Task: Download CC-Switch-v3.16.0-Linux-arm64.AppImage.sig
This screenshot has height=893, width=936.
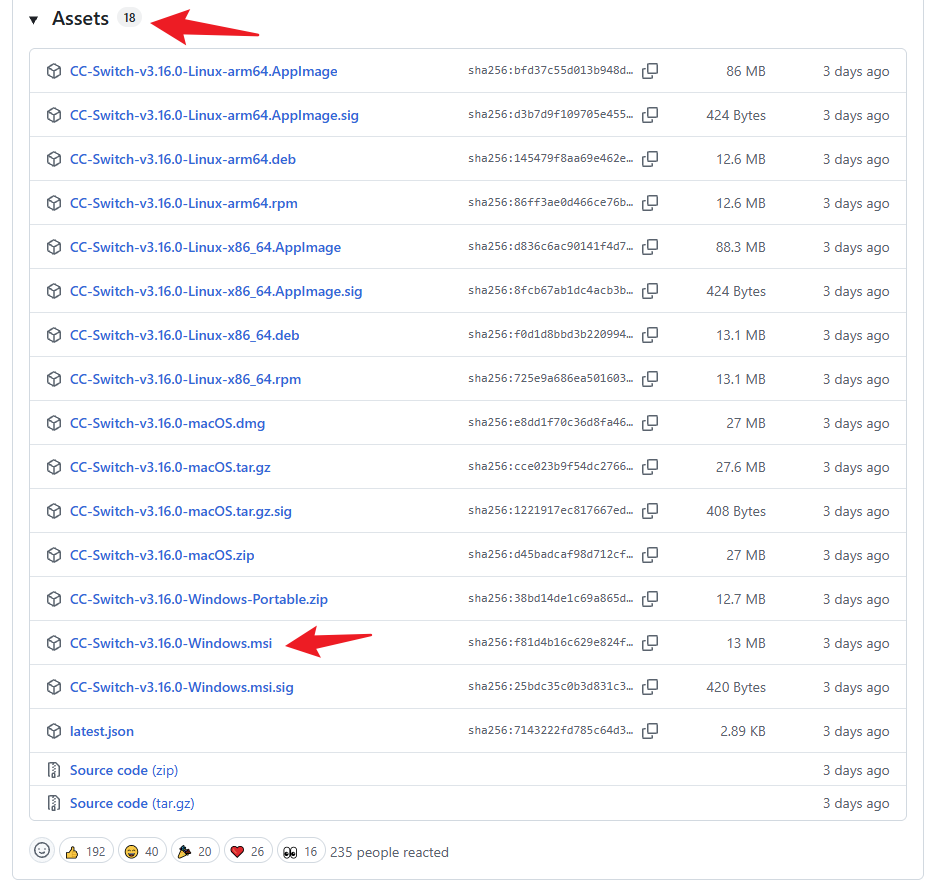Action: (x=214, y=115)
